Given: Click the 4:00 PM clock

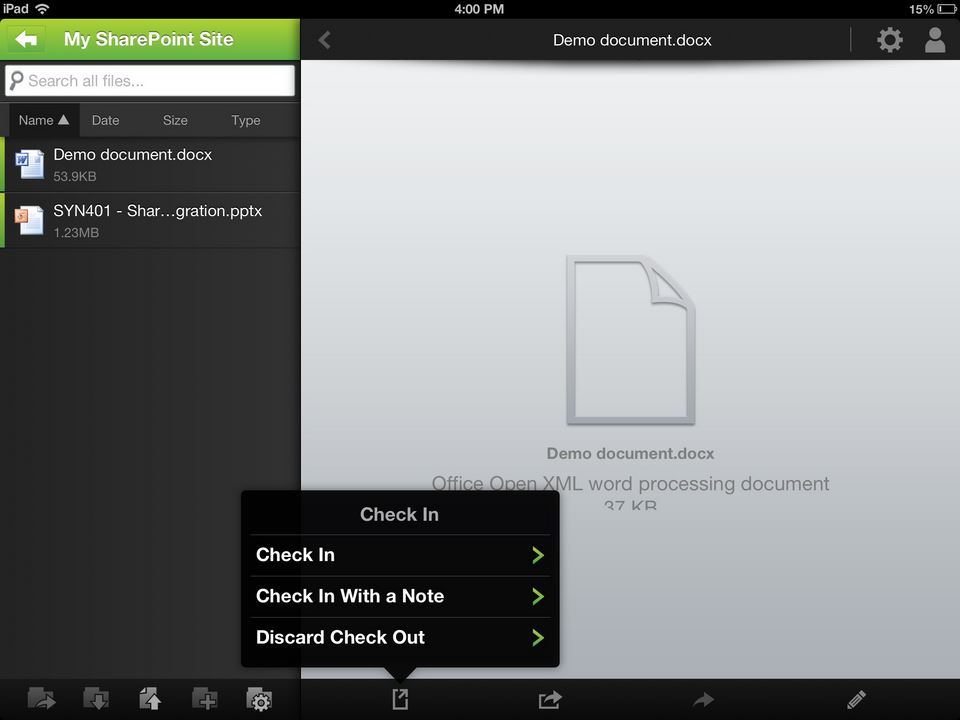Looking at the screenshot, I should point(479,9).
